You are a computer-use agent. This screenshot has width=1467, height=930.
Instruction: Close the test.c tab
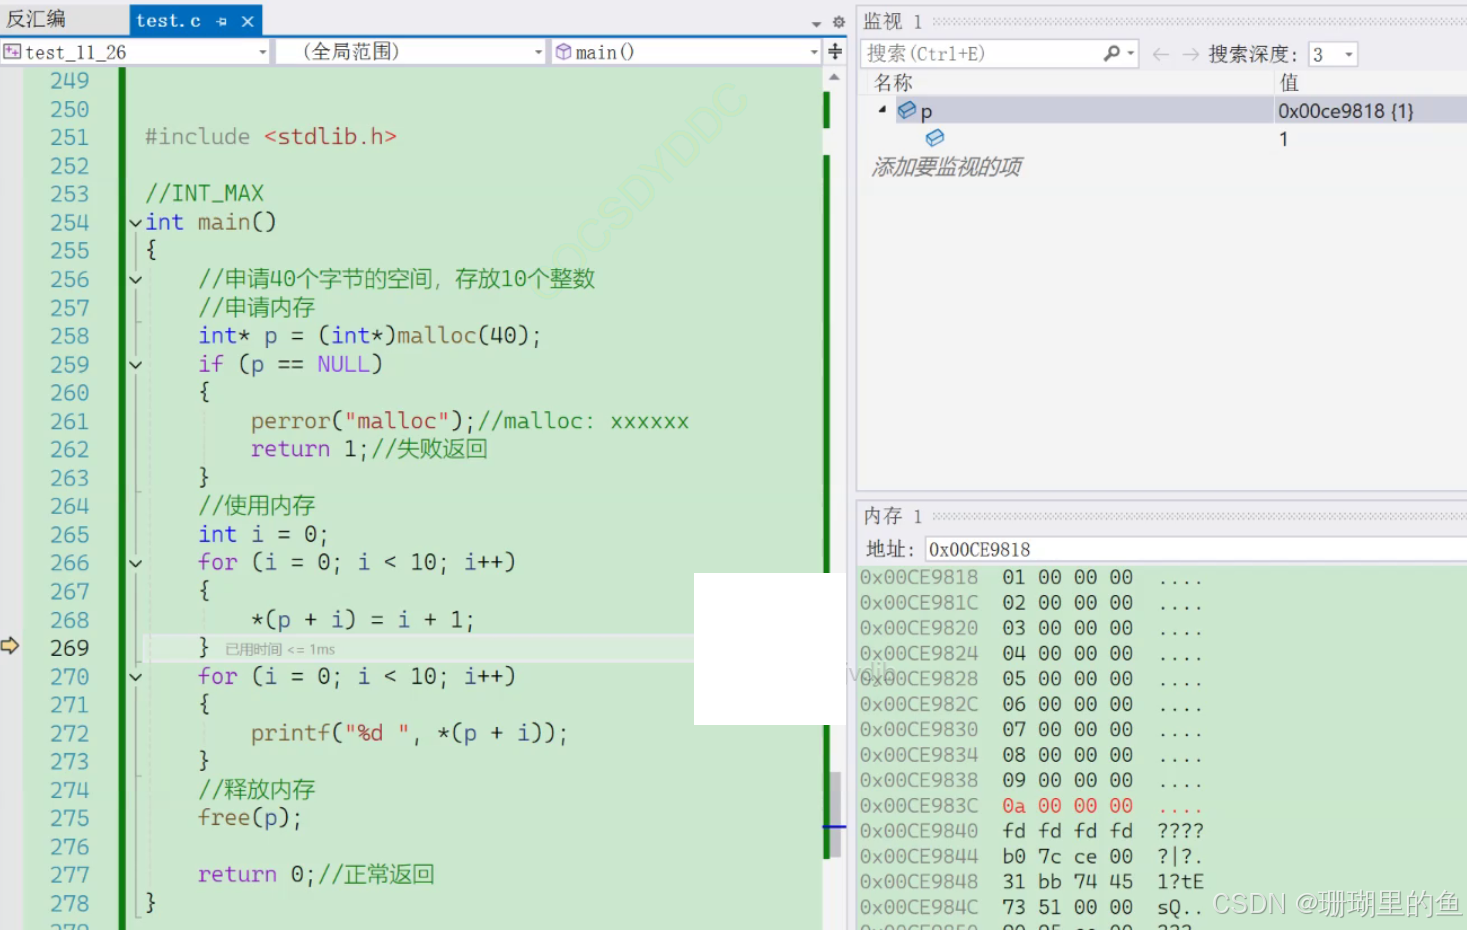[248, 21]
